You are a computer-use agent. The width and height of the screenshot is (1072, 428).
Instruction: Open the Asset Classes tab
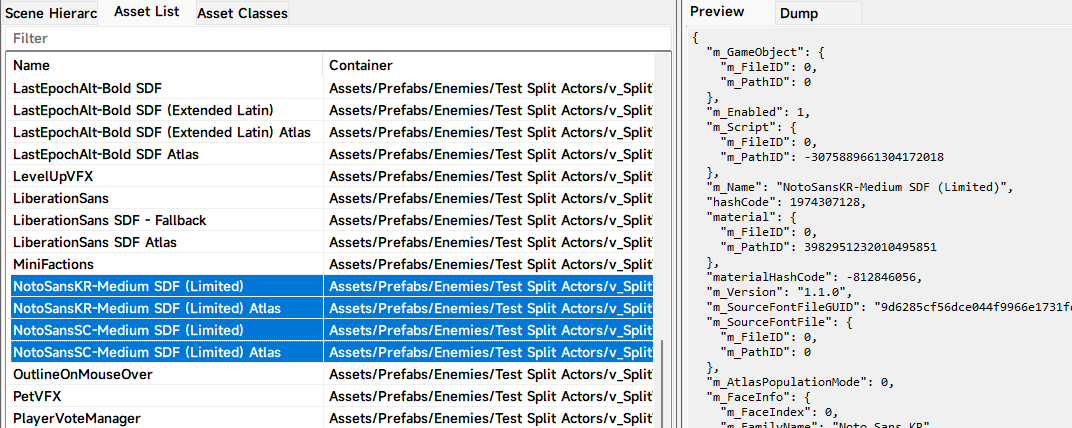242,13
